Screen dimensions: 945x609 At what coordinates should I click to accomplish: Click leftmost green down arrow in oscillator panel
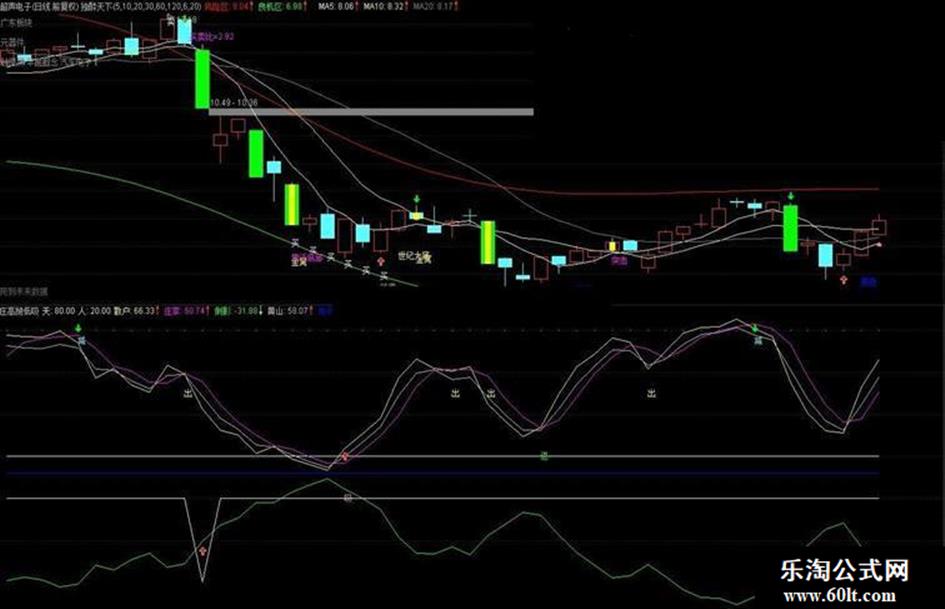coord(78,329)
